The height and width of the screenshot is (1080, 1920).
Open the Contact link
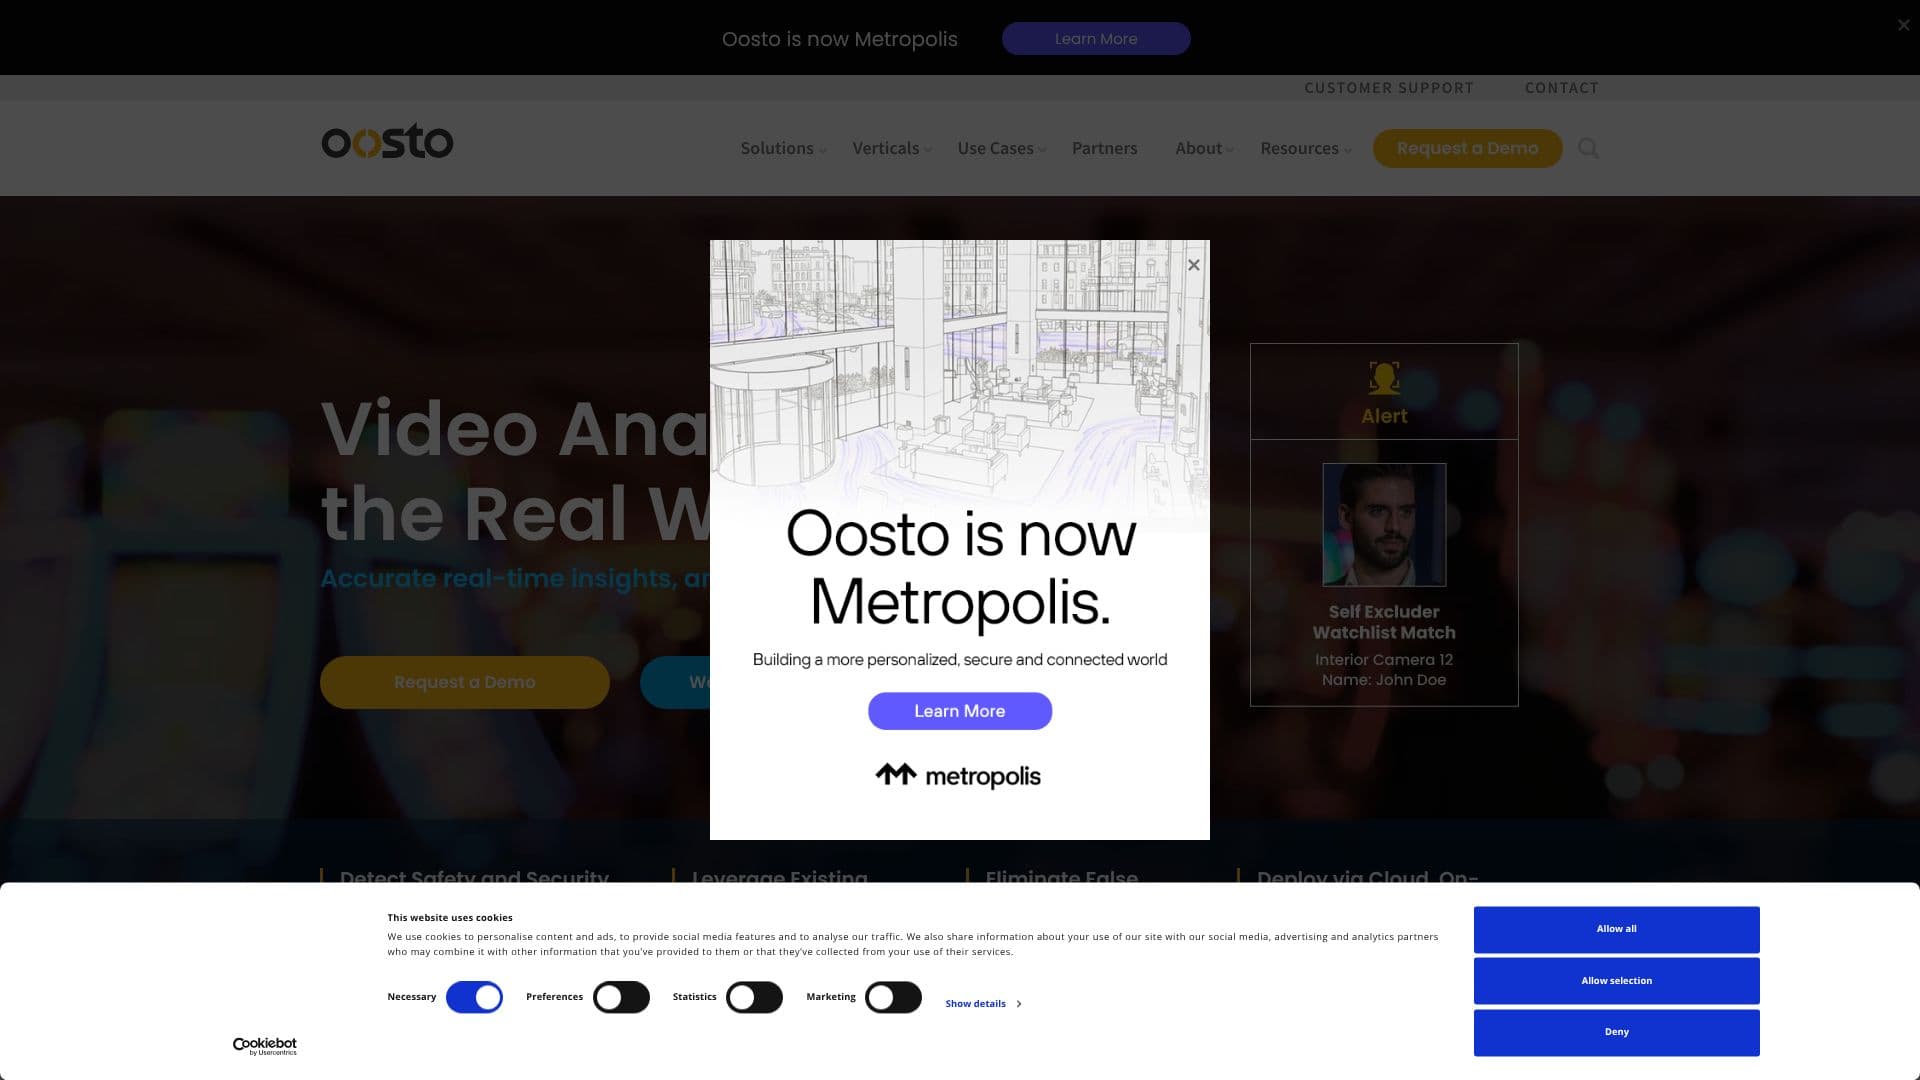pyautogui.click(x=1561, y=88)
